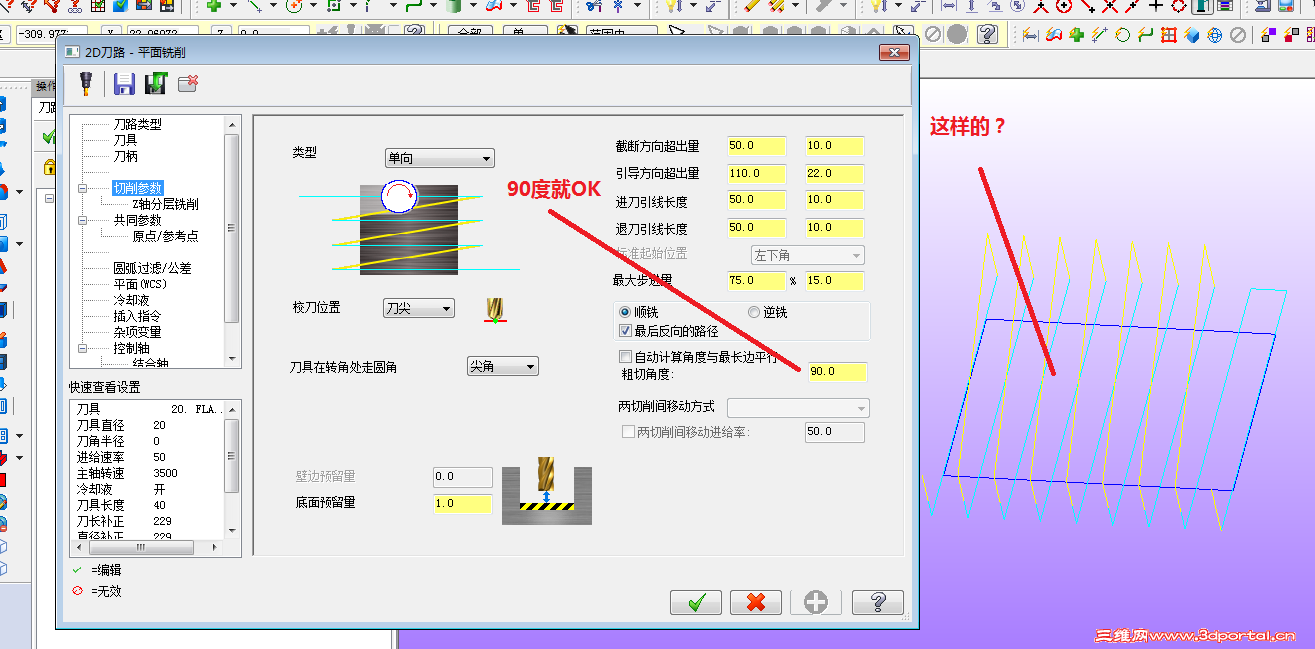Open the 校刀位置 tip compensation dropdown
This screenshot has height=649, width=1315.
[x=419, y=309]
